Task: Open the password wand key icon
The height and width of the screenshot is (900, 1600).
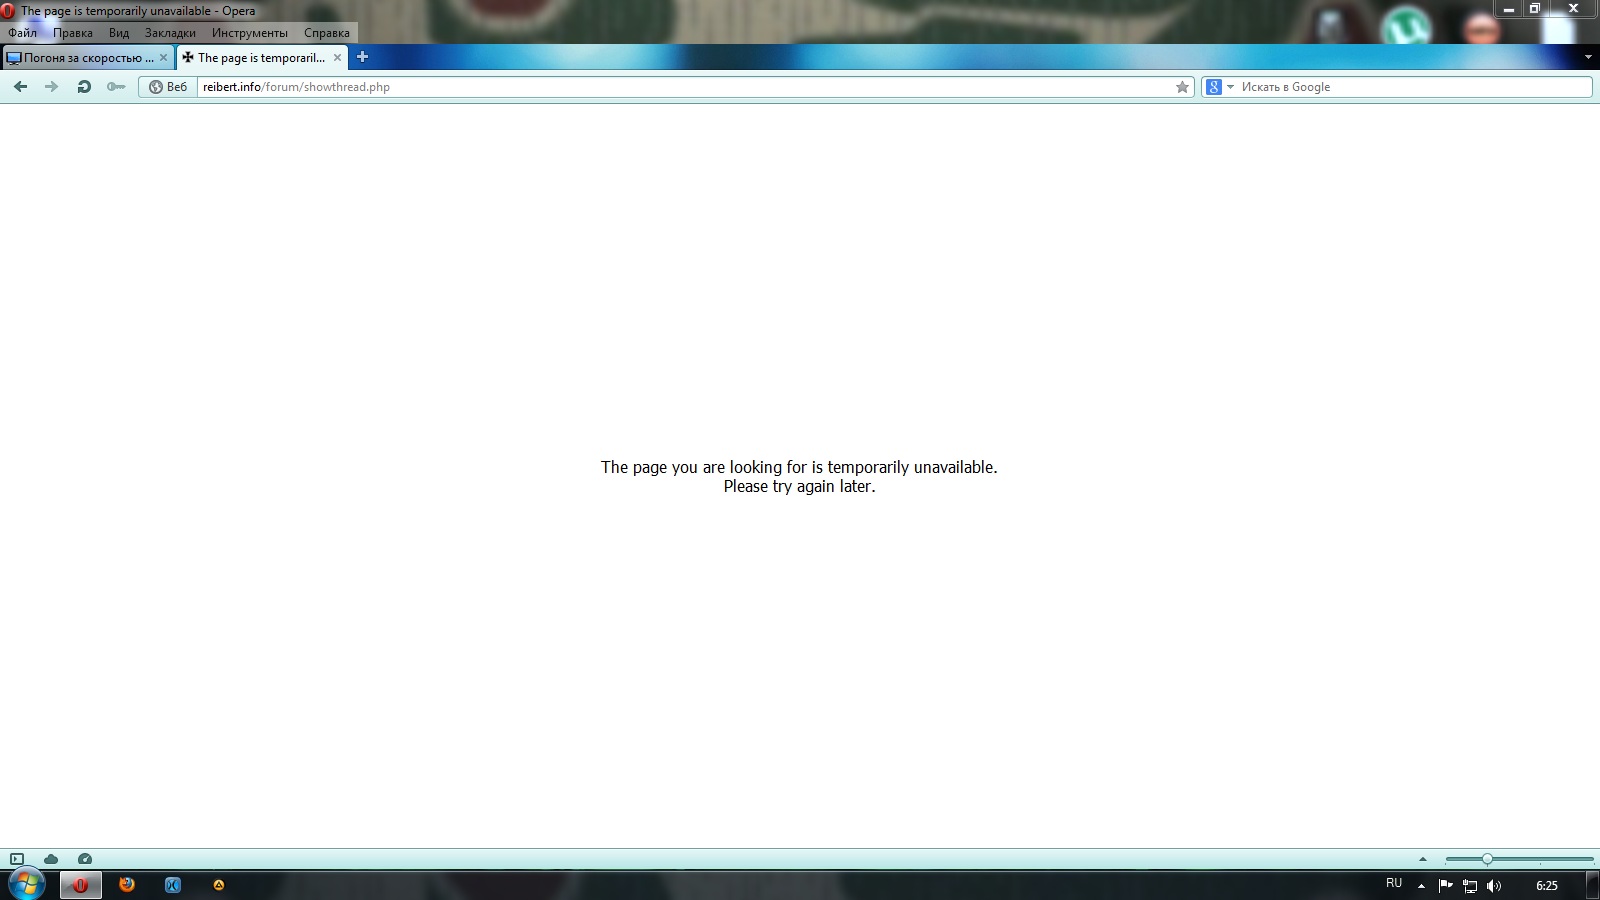Action: pos(116,87)
